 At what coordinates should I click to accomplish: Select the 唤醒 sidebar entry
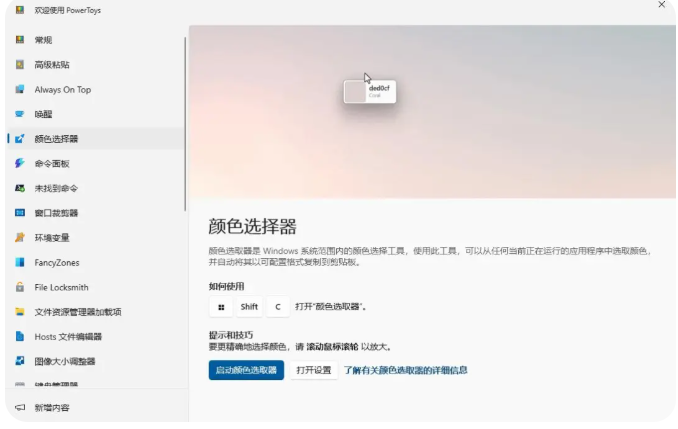tap(96, 114)
